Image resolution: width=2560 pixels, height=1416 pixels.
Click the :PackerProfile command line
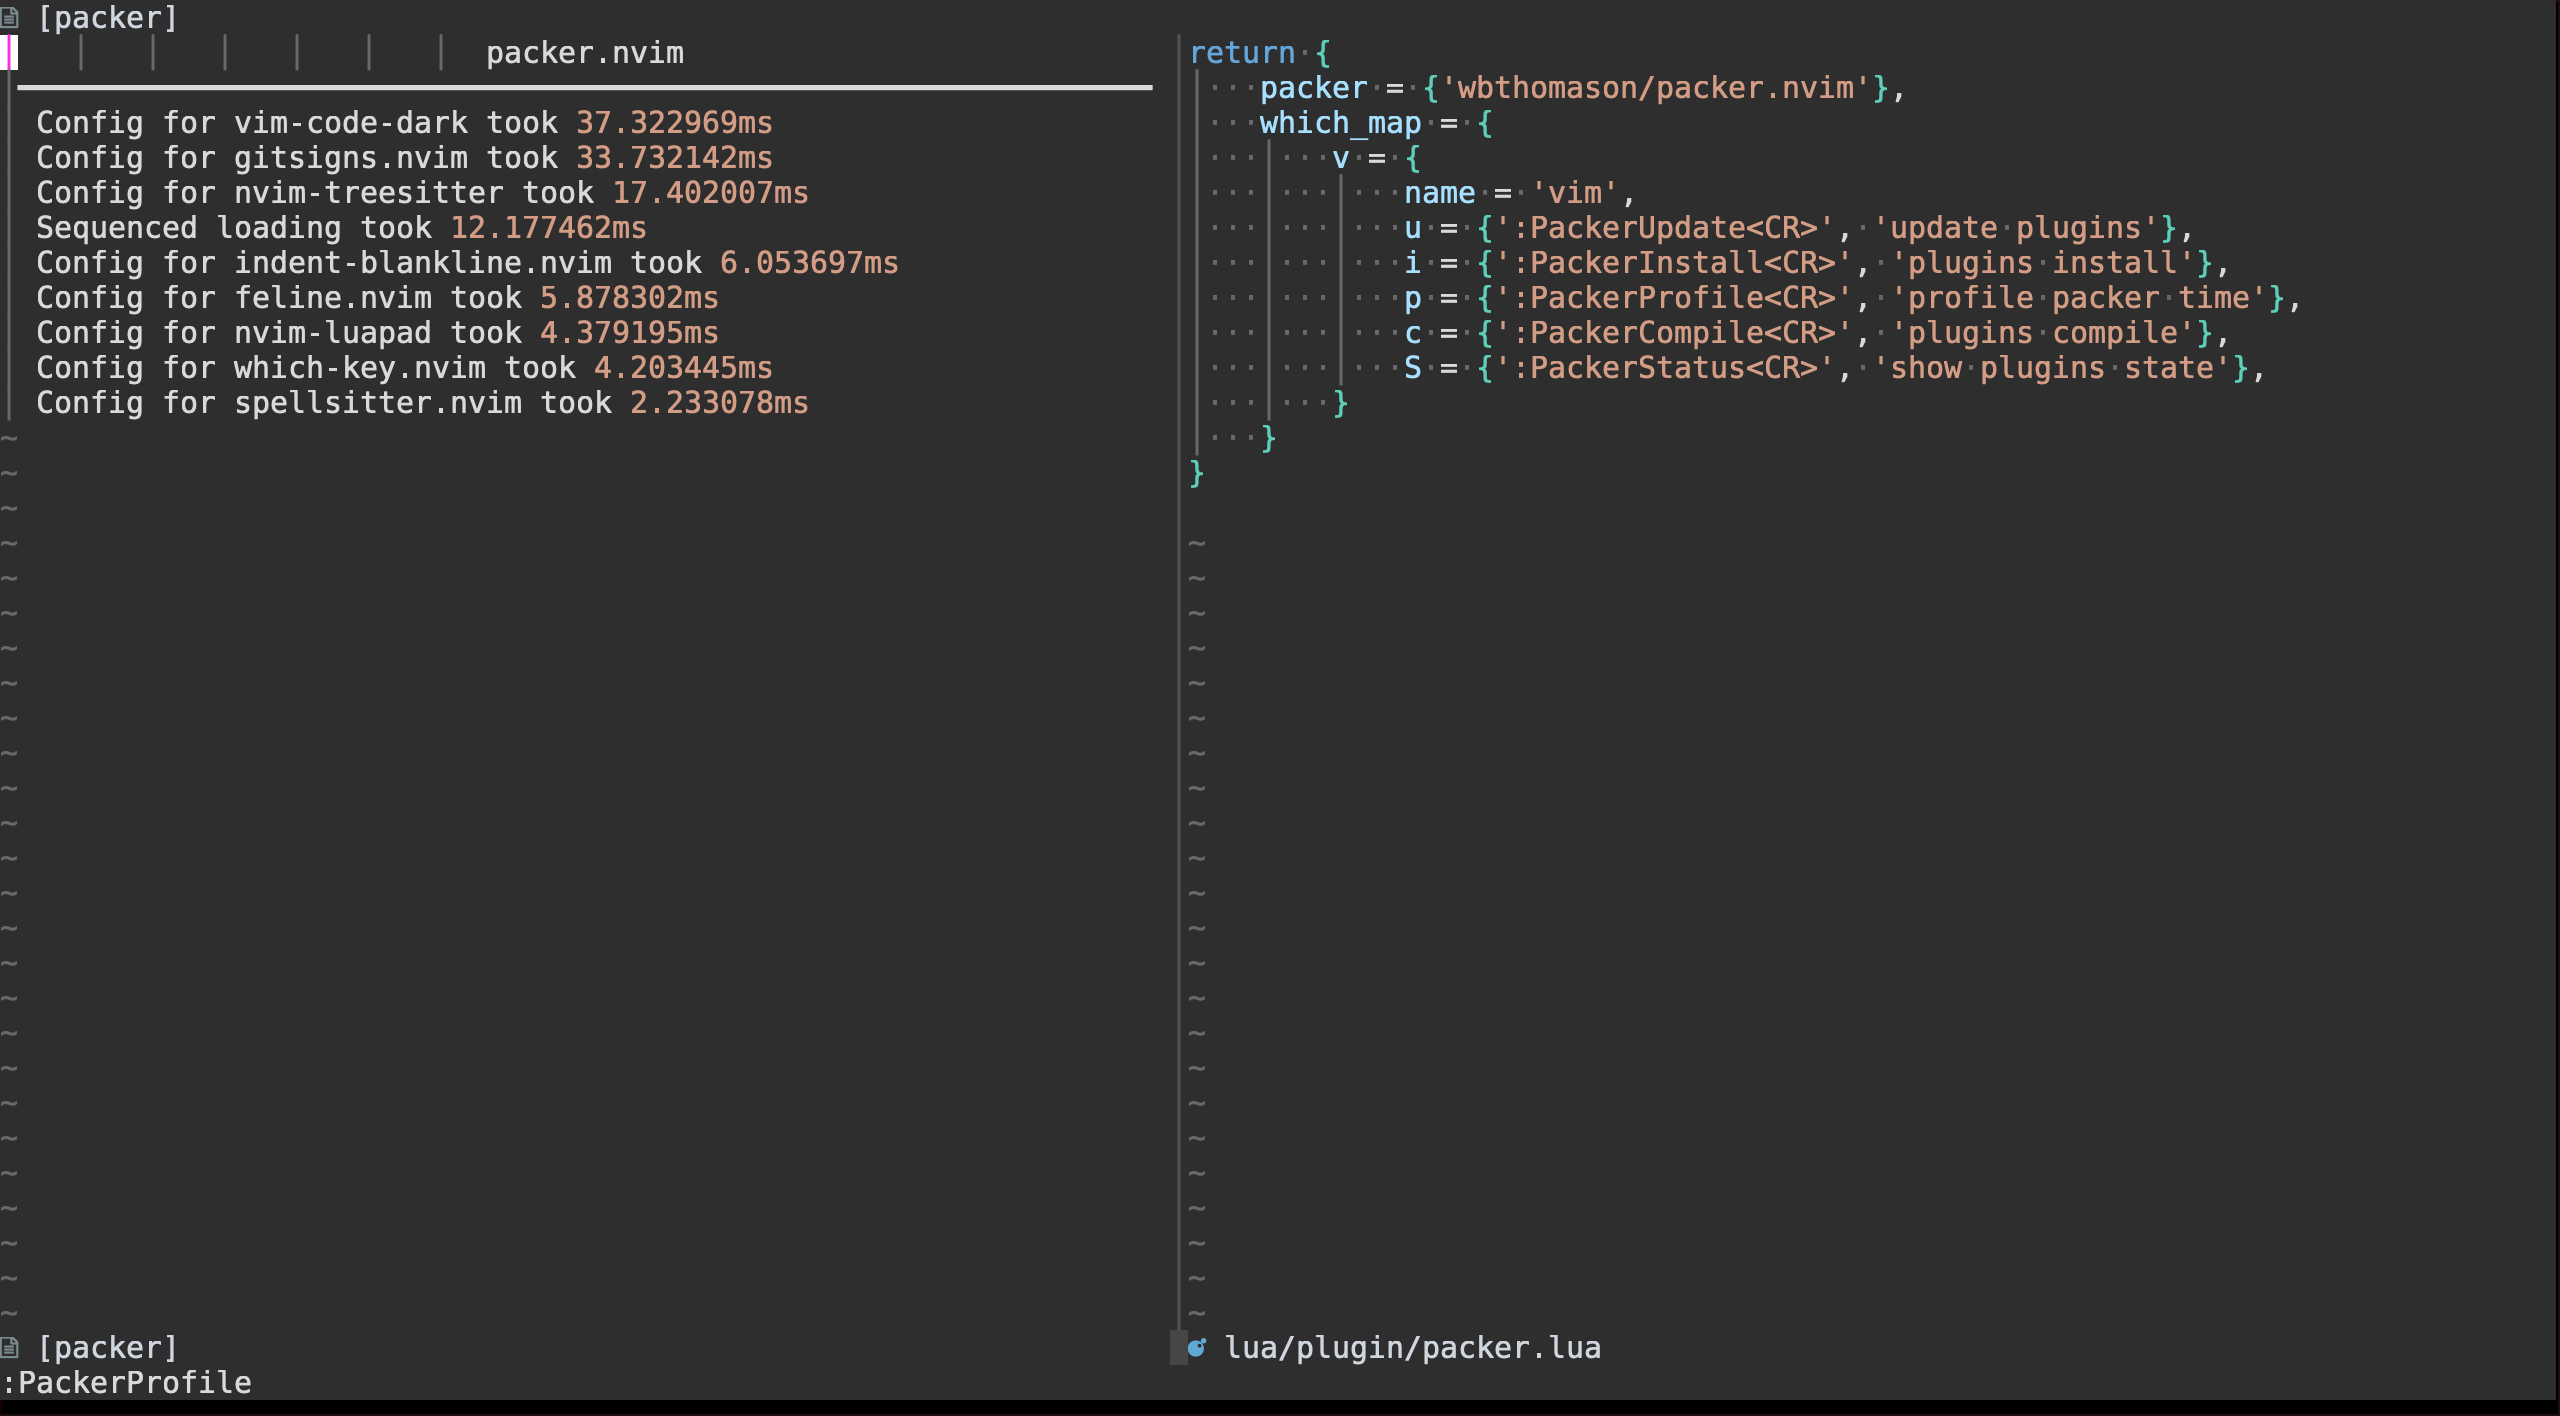[x=126, y=1383]
